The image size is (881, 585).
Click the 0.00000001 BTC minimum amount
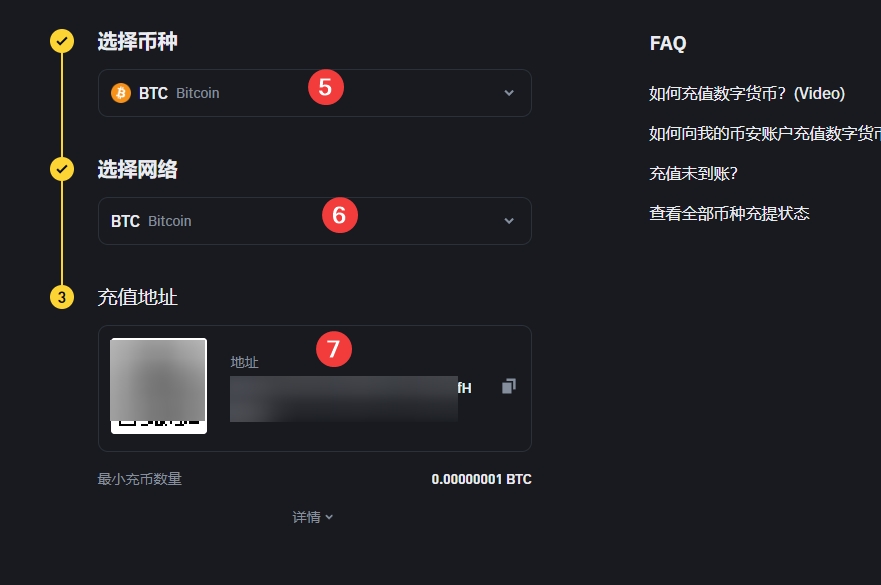pos(481,479)
